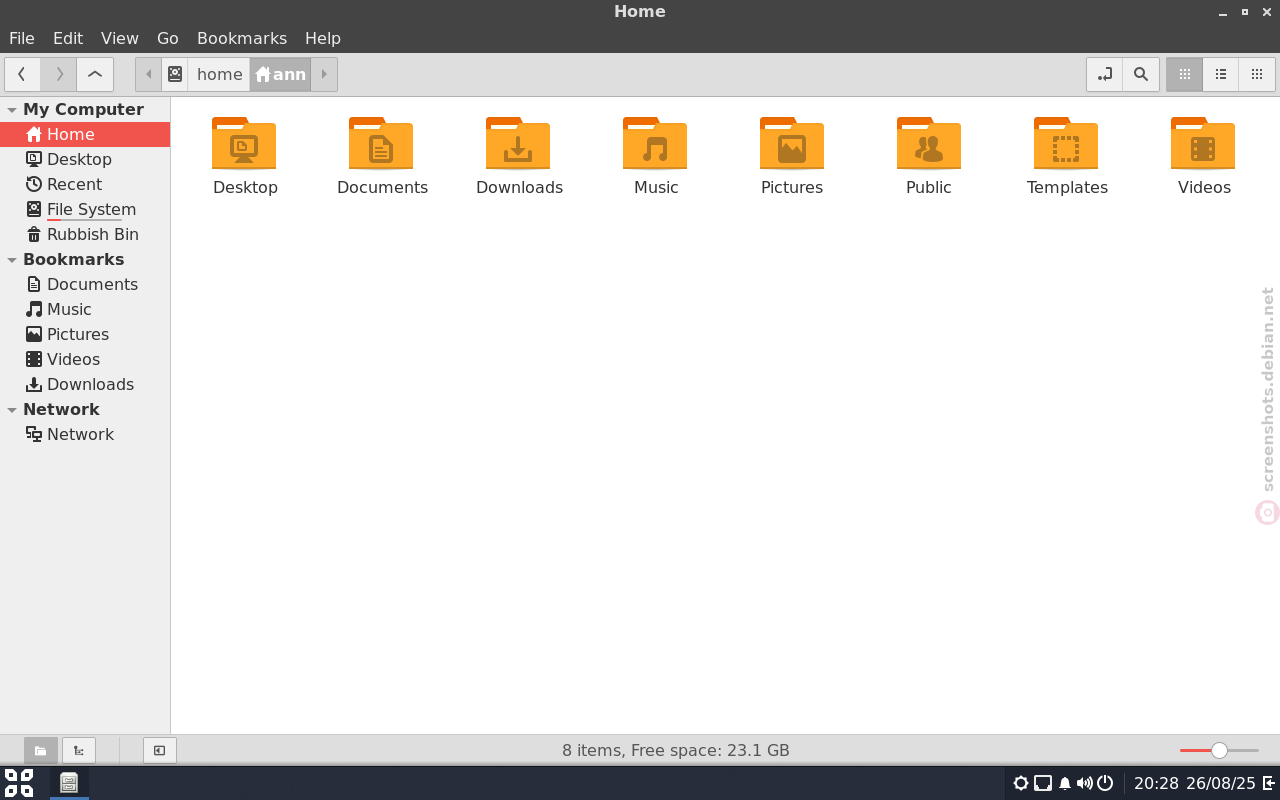Screen dimensions: 1280x800
Task: Select the 'home' path bar button
Action: 219,74
